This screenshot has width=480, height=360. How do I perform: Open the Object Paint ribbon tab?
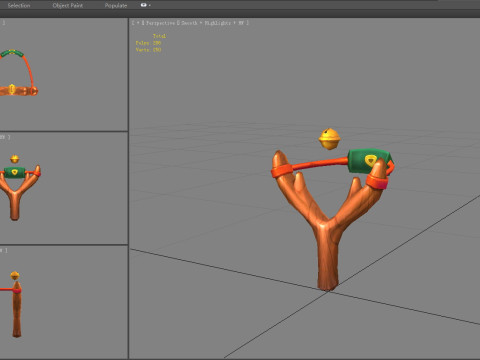pyautogui.click(x=68, y=5)
